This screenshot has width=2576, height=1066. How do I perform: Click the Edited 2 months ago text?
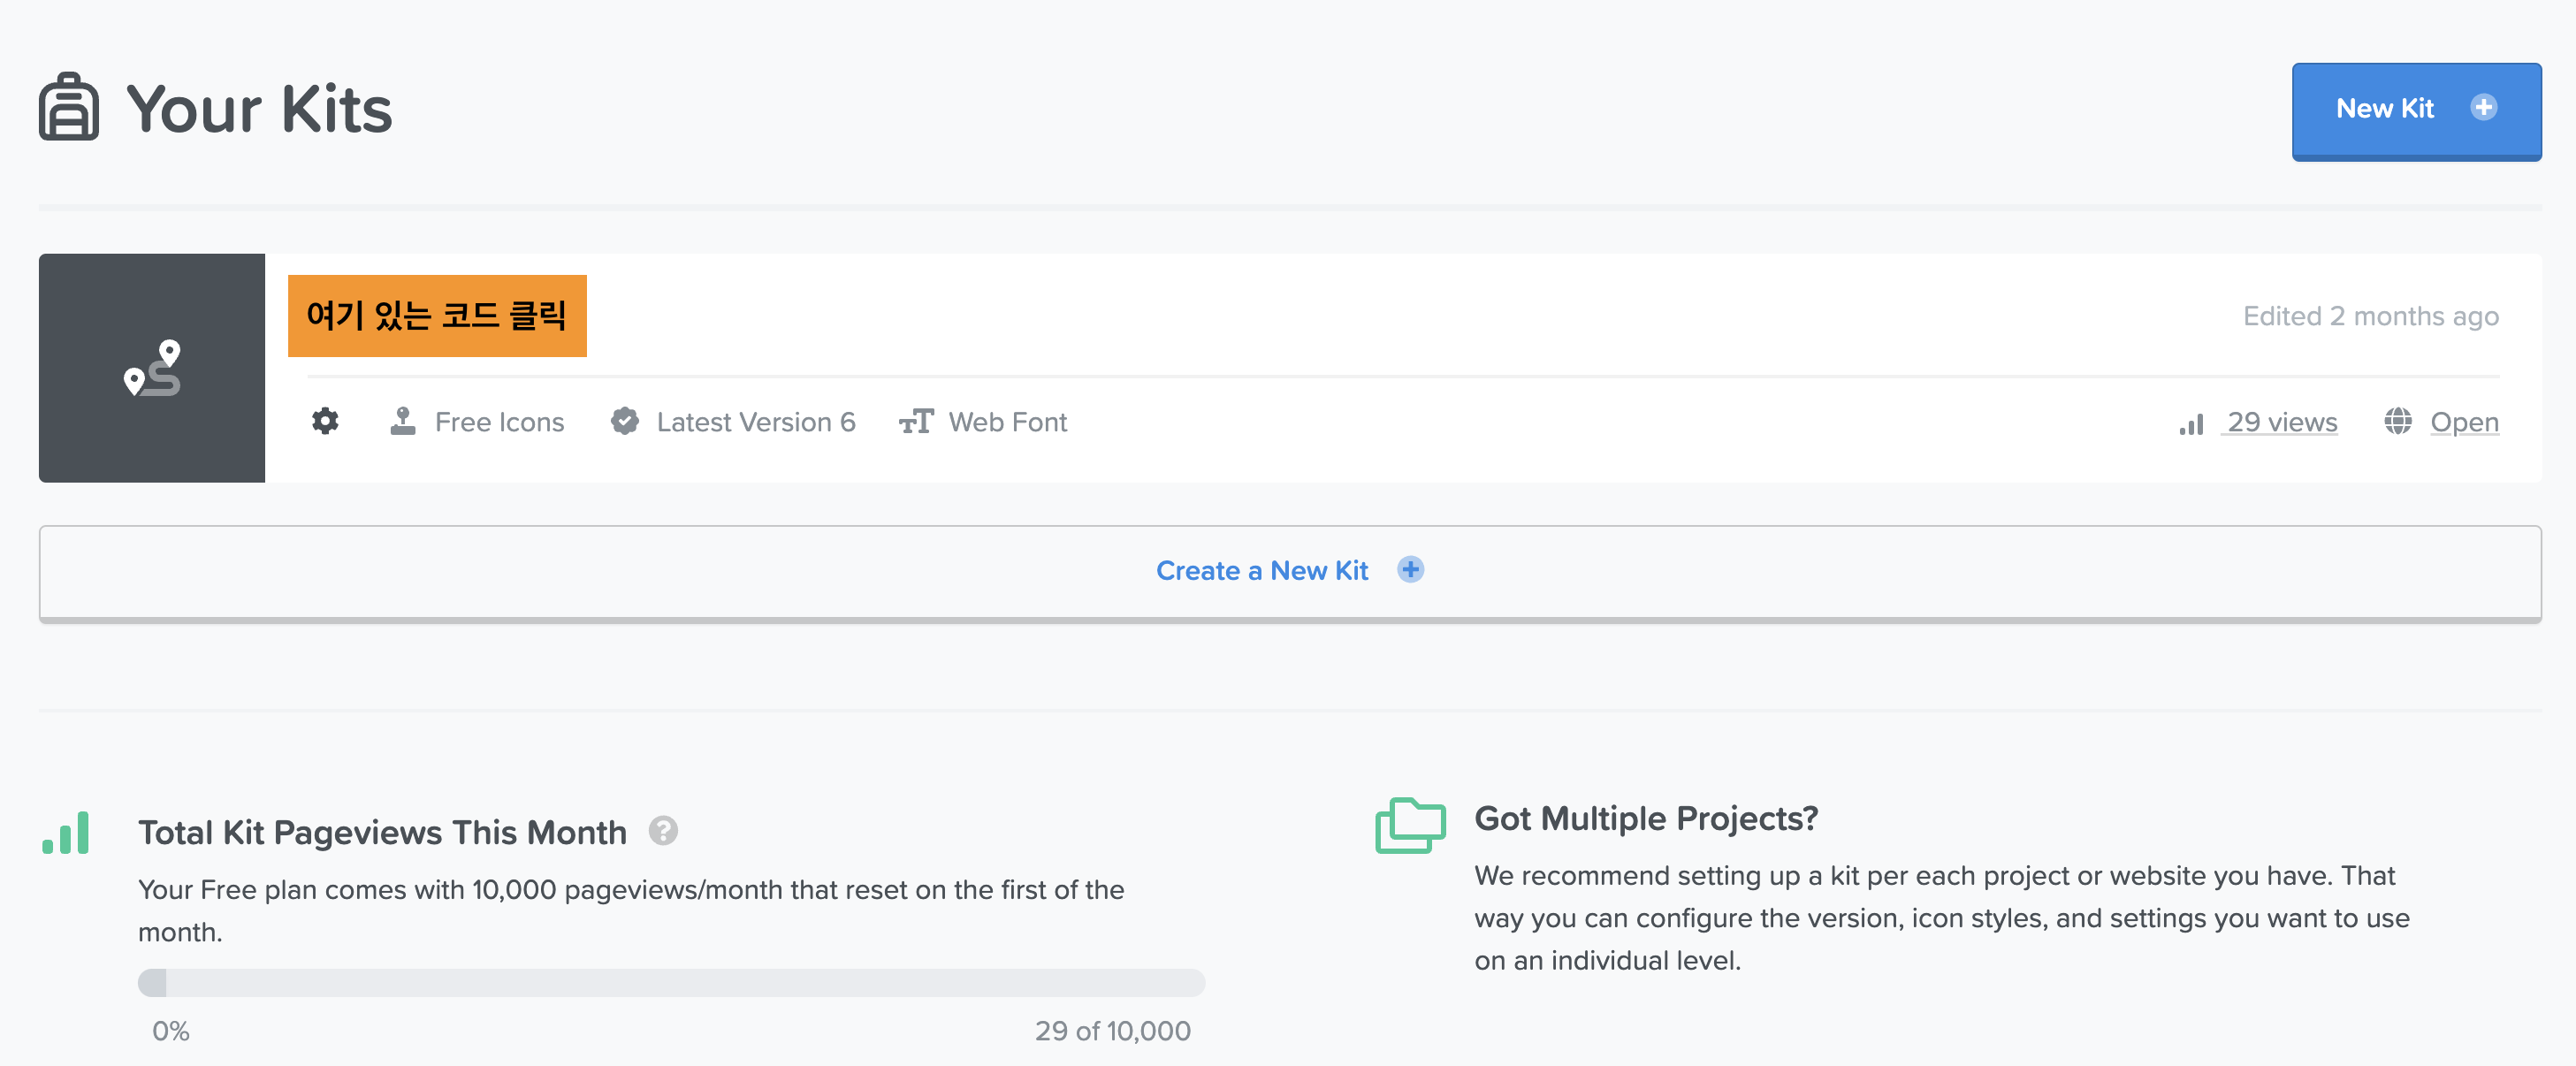(x=2370, y=316)
